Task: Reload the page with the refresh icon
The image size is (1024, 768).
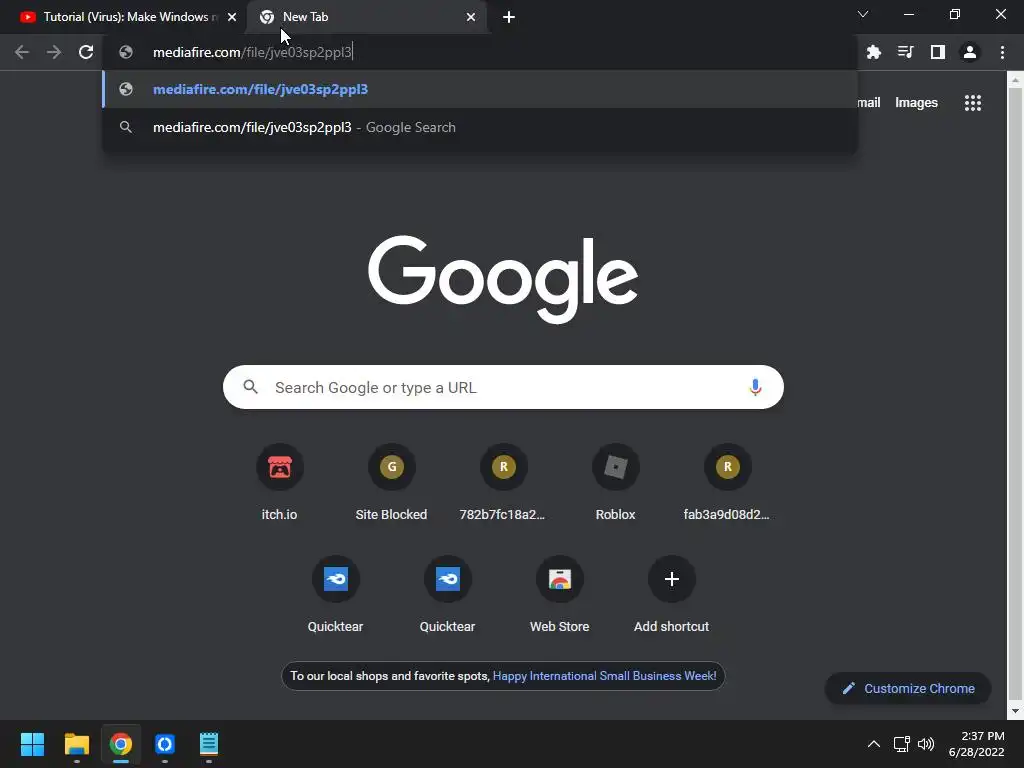Action: coord(86,52)
